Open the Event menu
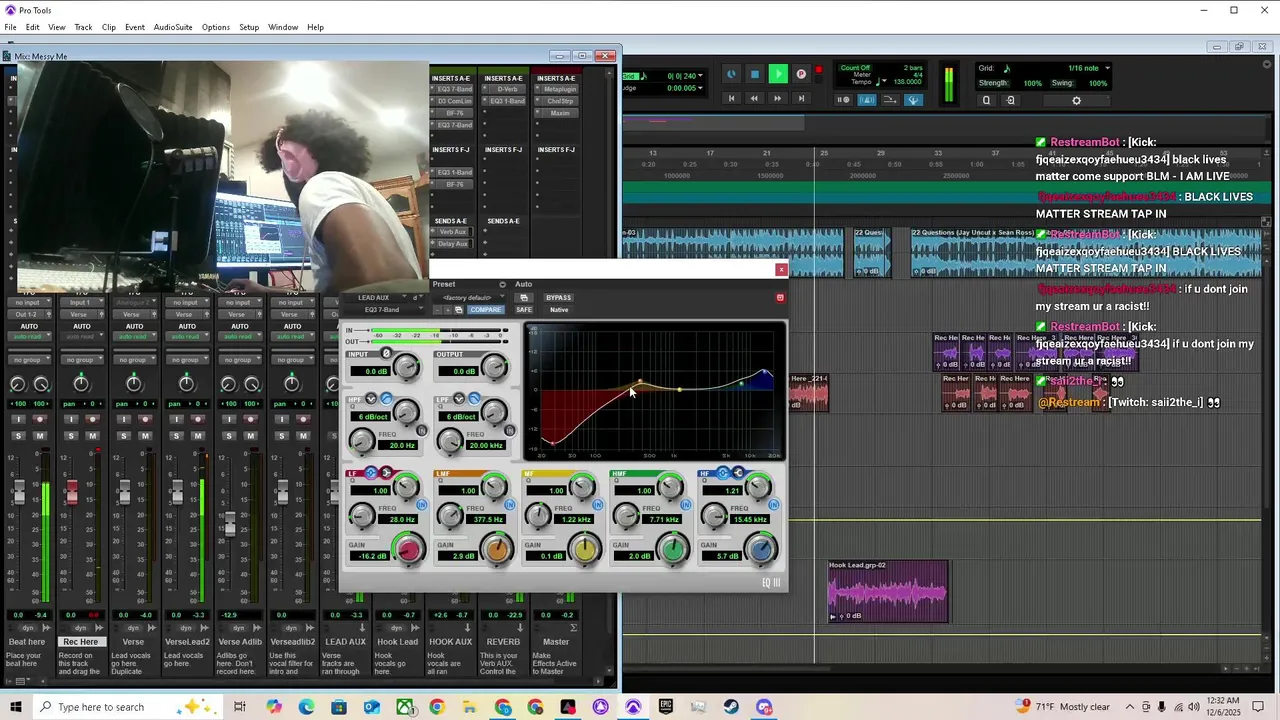The width and height of the screenshot is (1280, 720). 135,27
